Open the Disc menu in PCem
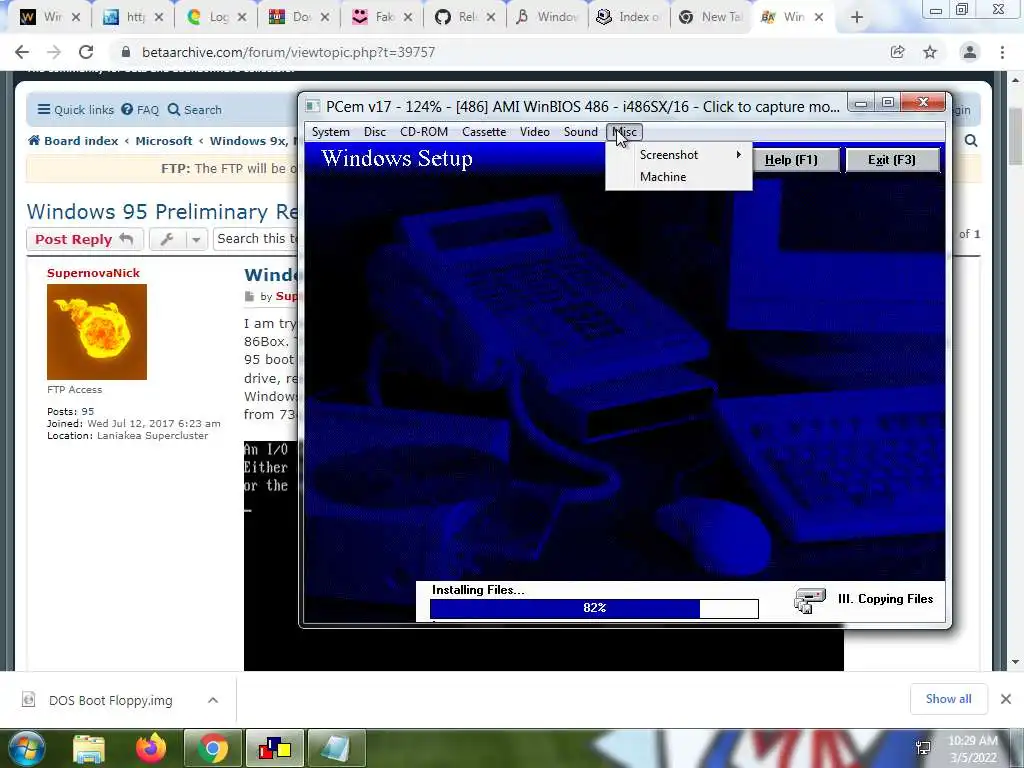 click(375, 132)
